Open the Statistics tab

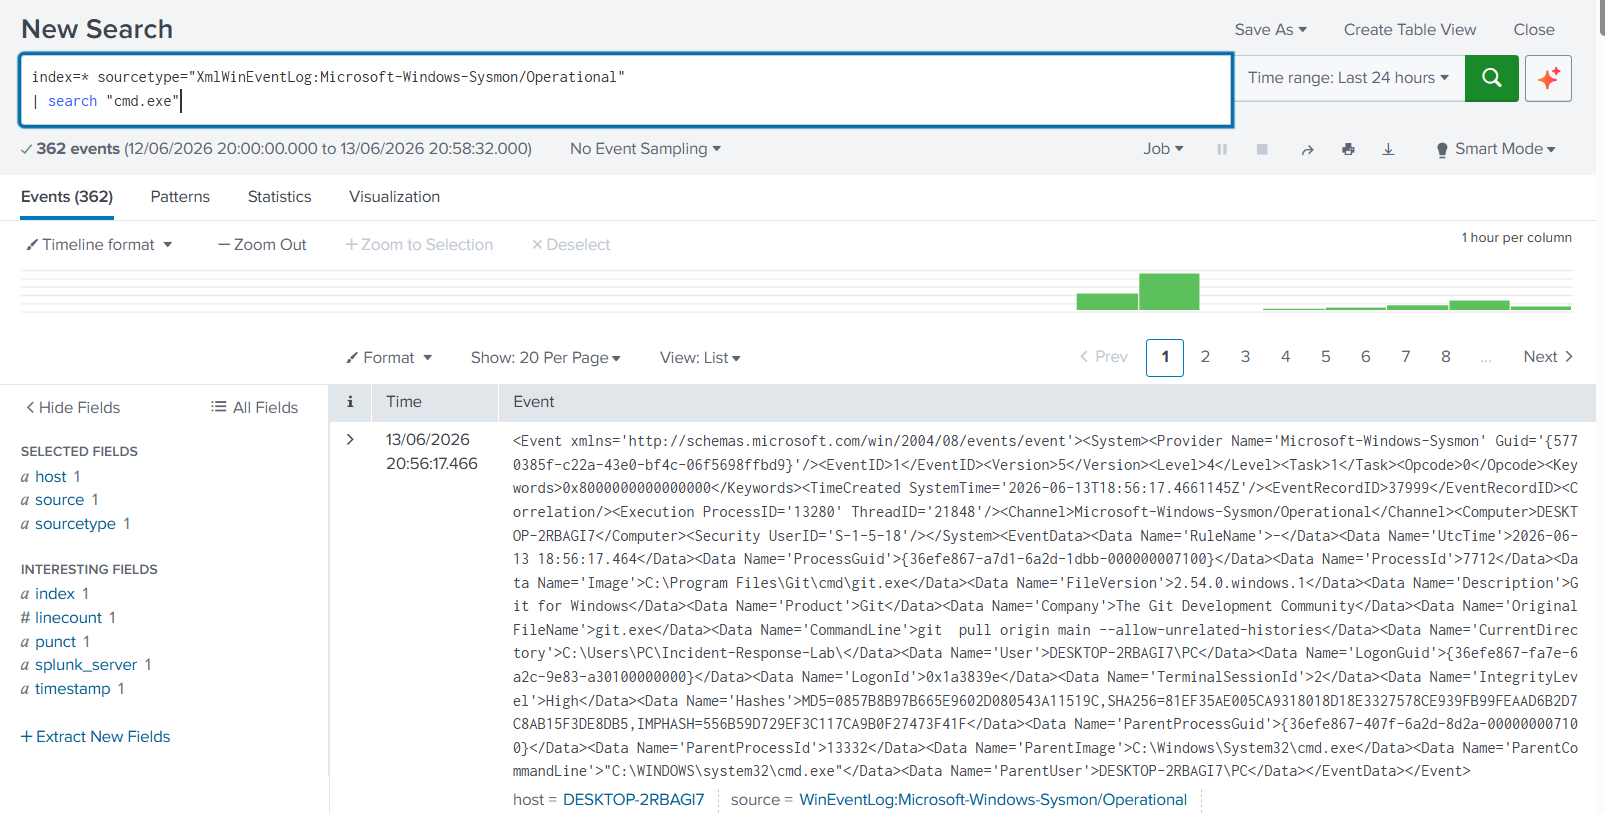tap(279, 197)
